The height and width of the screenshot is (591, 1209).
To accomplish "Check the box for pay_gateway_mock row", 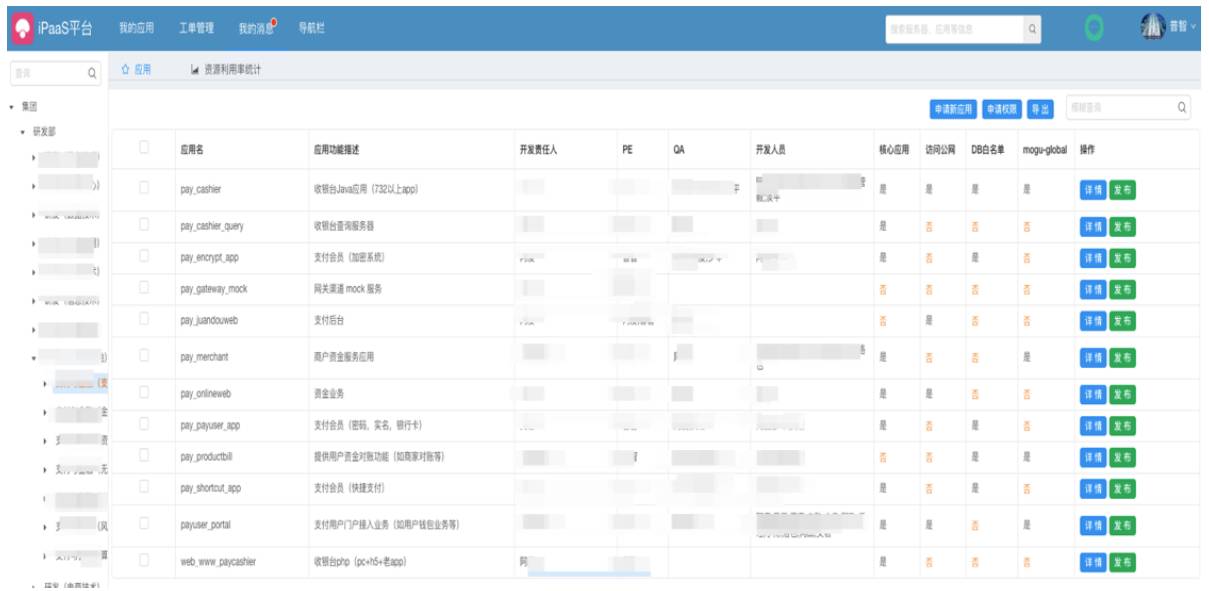I will click(x=144, y=288).
